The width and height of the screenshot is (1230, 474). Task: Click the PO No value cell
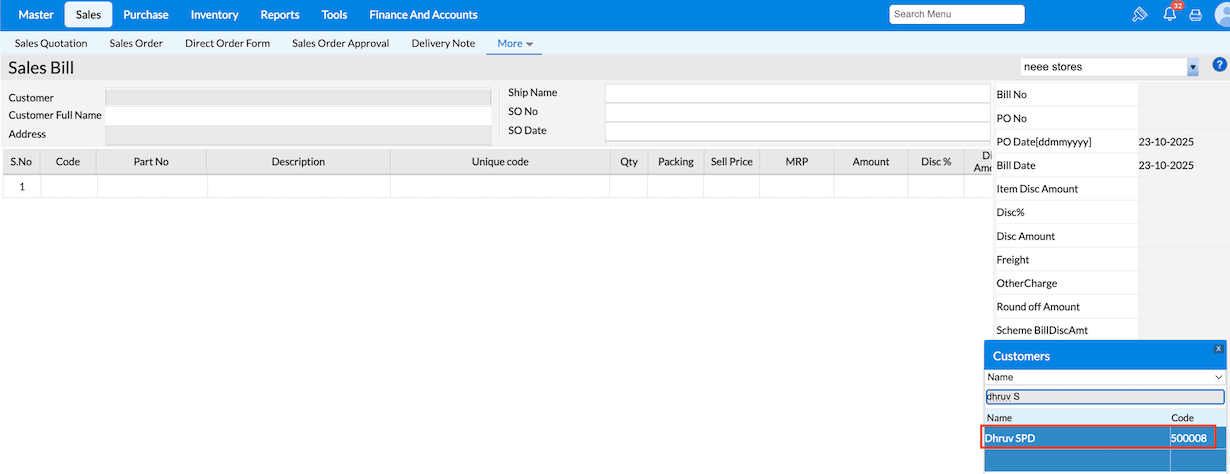click(1183, 118)
